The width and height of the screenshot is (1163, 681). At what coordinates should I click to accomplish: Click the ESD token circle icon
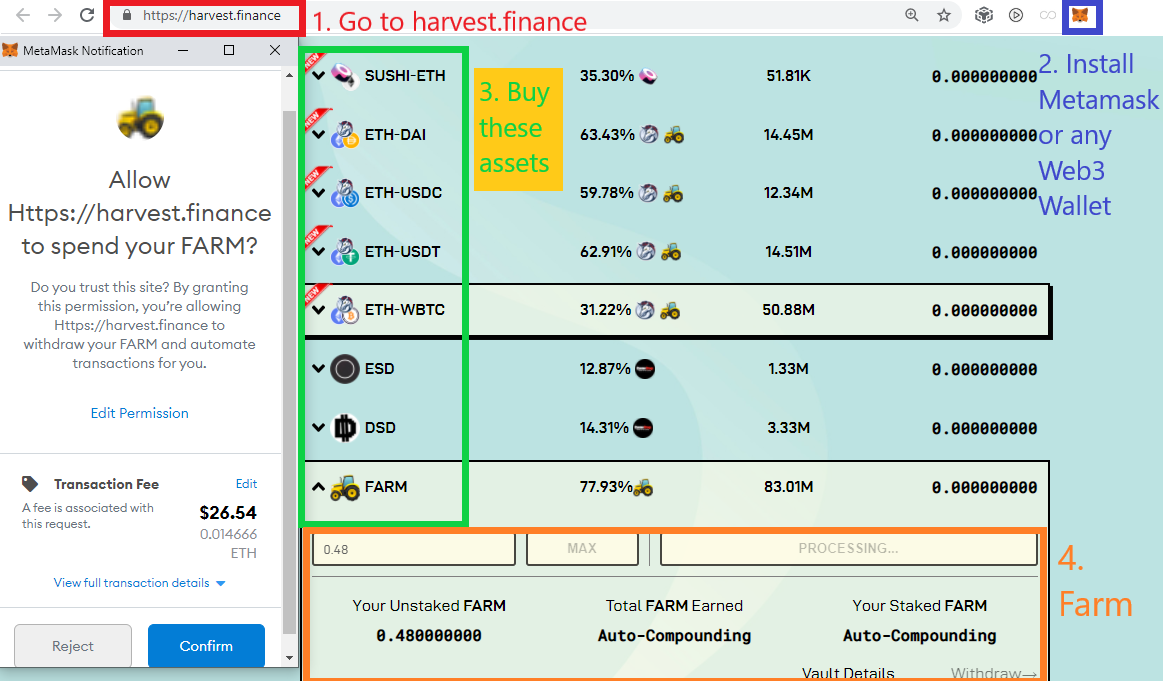344,369
